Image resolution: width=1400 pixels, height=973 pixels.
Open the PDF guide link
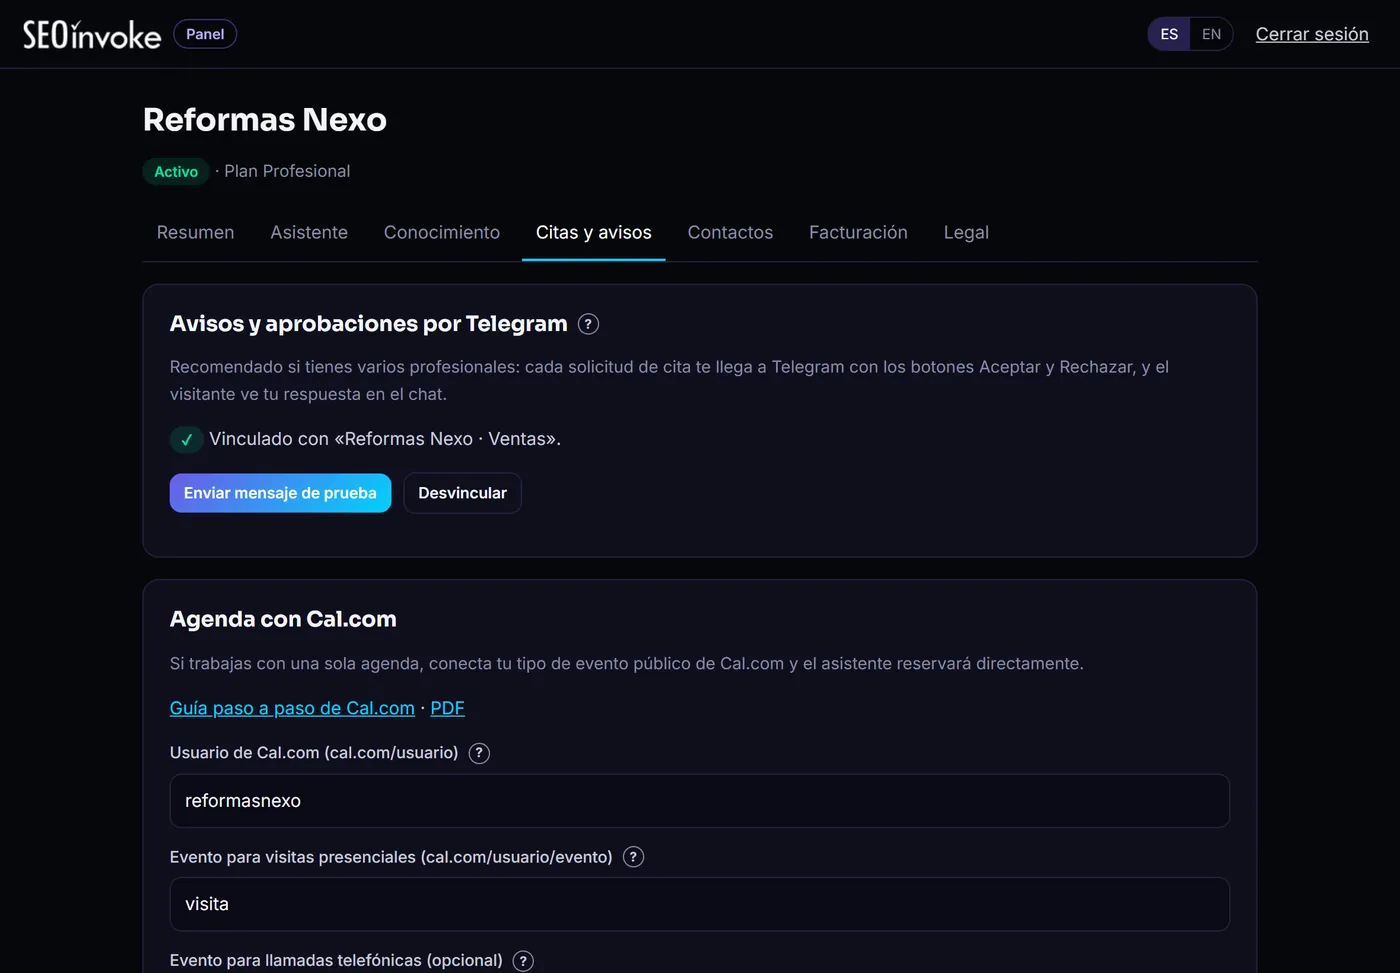(447, 708)
